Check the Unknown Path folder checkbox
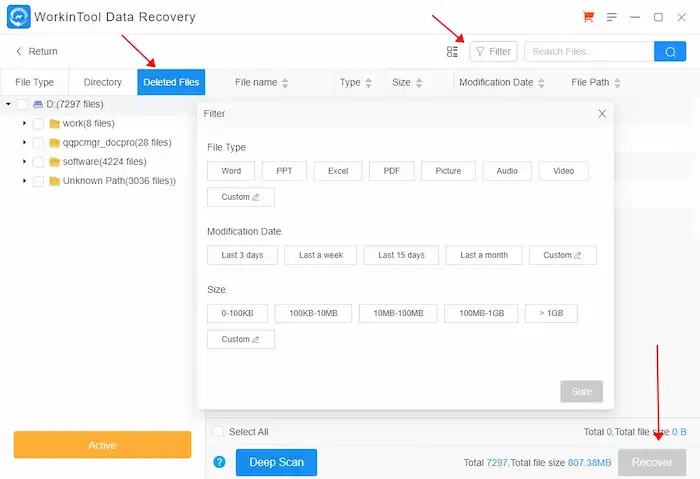700x479 pixels. [38, 181]
